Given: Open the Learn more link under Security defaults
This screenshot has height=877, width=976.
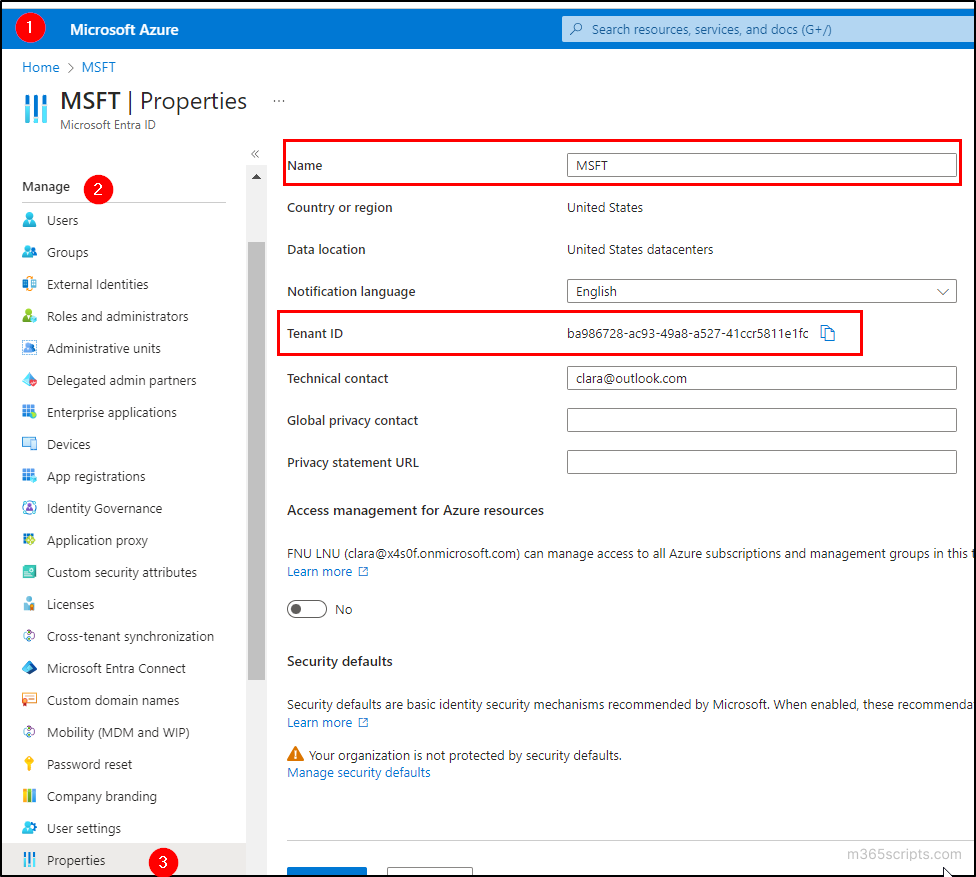Looking at the screenshot, I should 319,722.
